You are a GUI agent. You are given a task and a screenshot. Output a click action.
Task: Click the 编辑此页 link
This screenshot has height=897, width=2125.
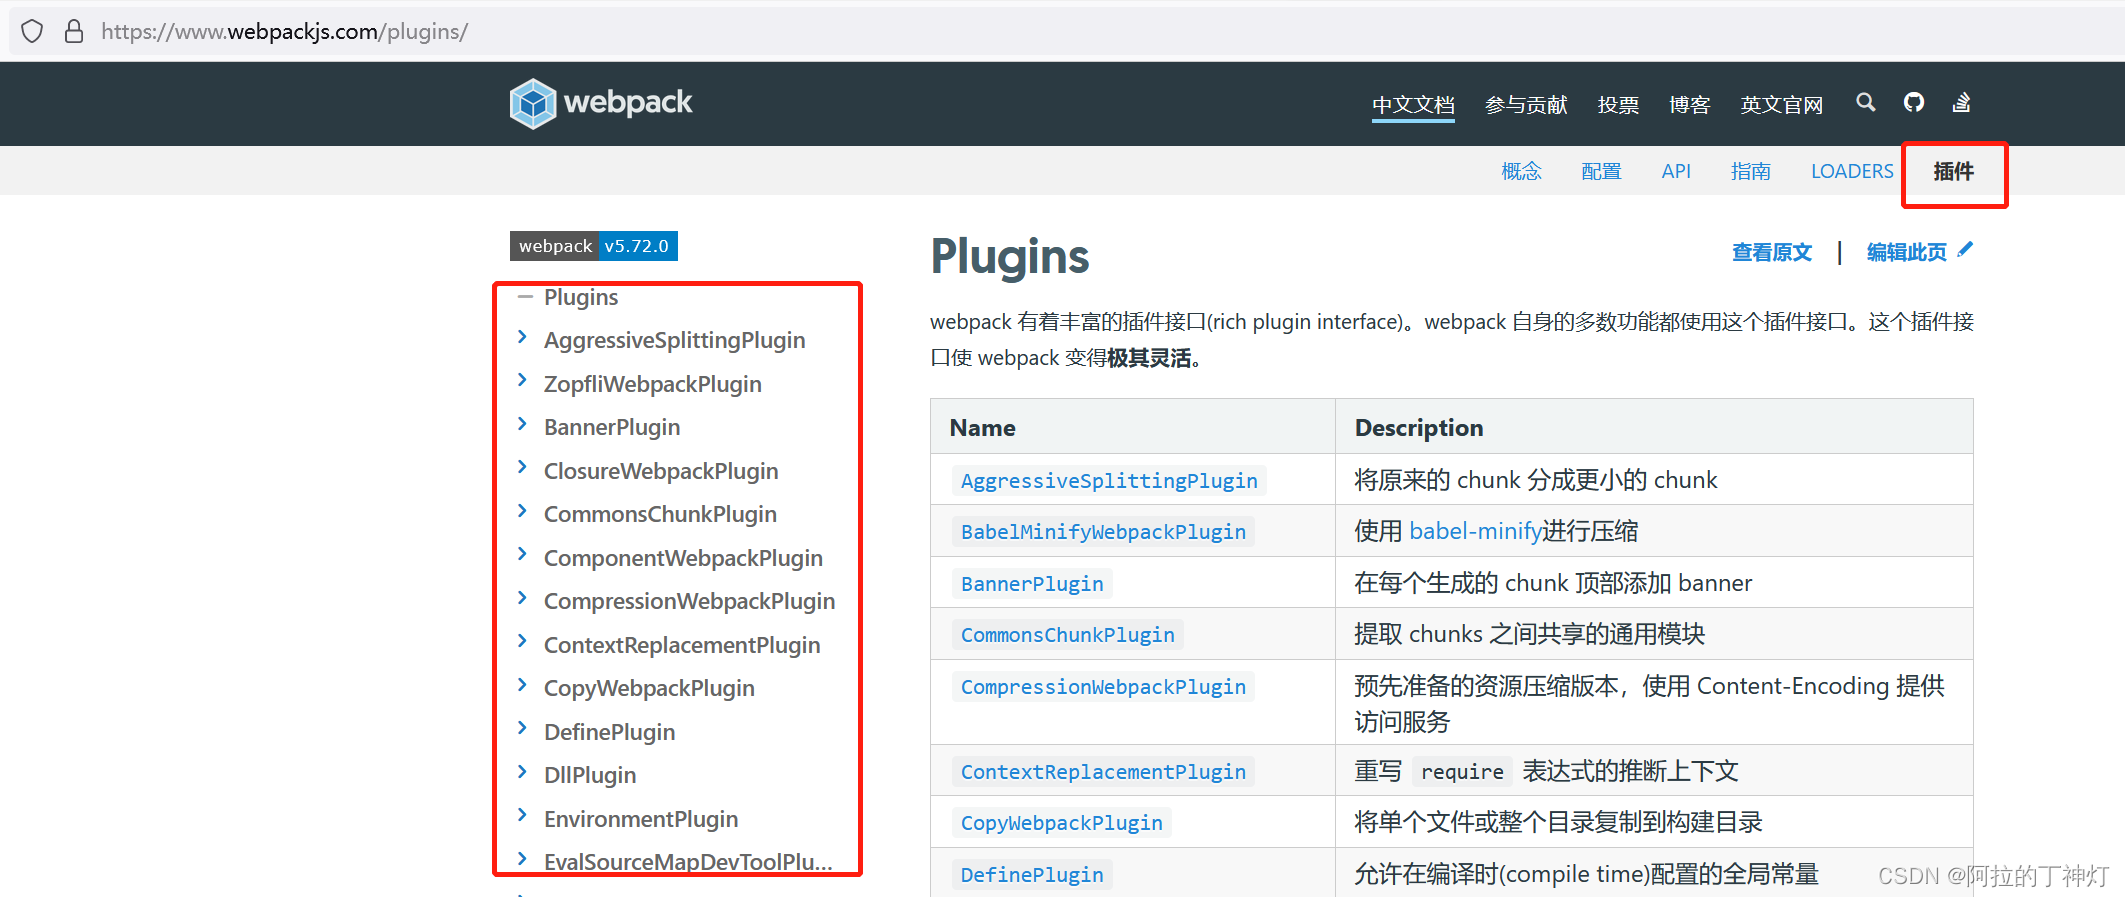tap(1907, 252)
